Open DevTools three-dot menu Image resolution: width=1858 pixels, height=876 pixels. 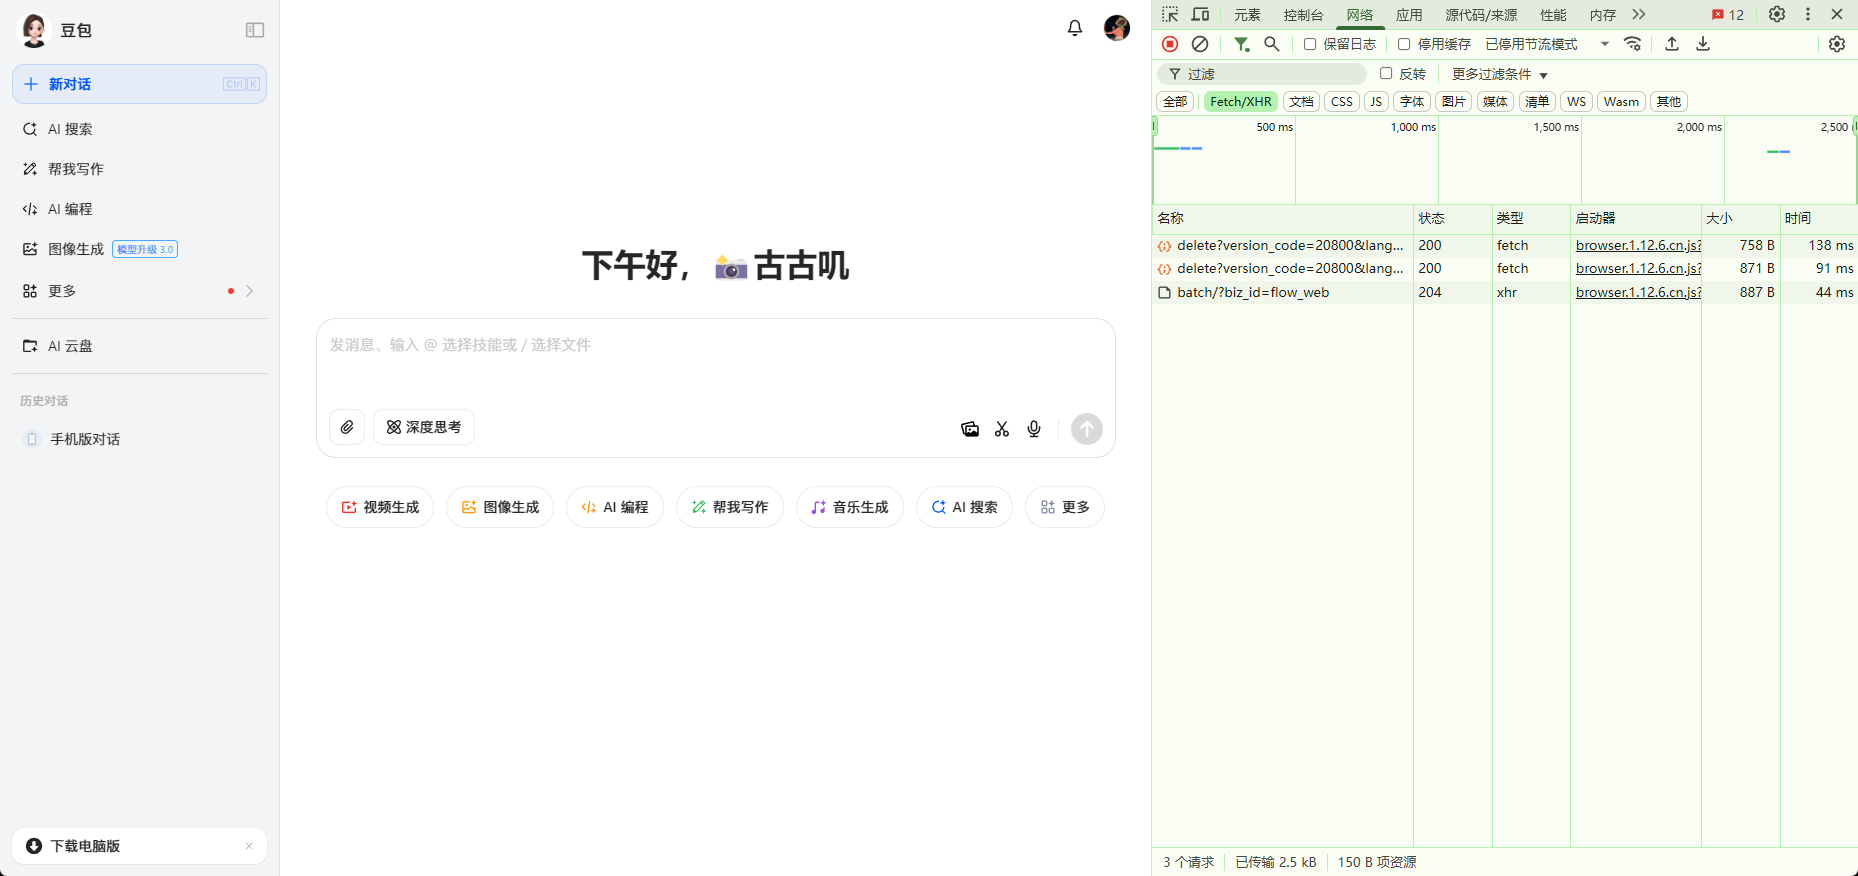click(x=1808, y=14)
